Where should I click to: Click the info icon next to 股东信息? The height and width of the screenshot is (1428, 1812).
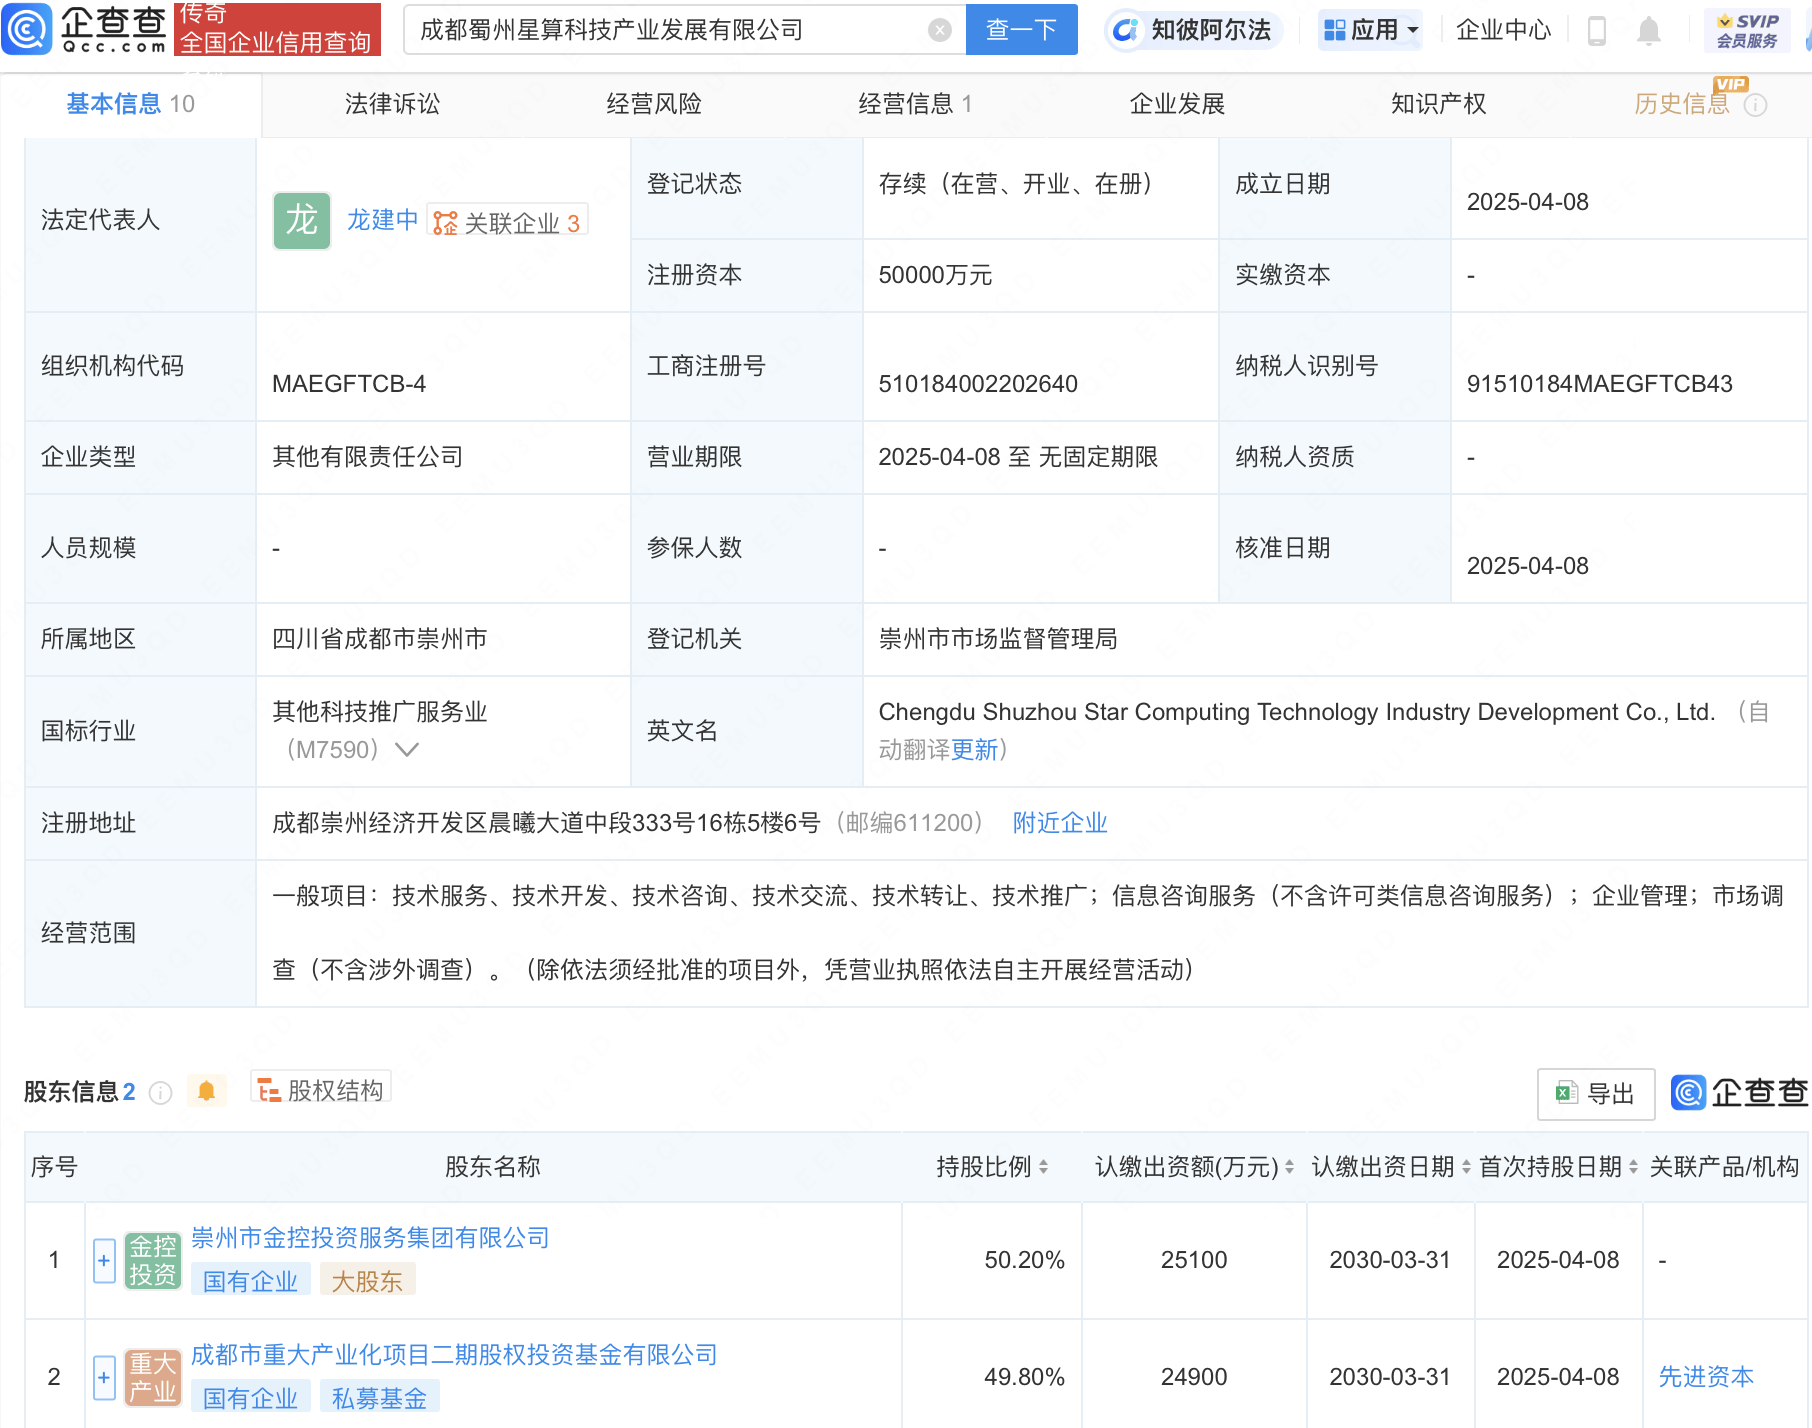pos(160,1093)
